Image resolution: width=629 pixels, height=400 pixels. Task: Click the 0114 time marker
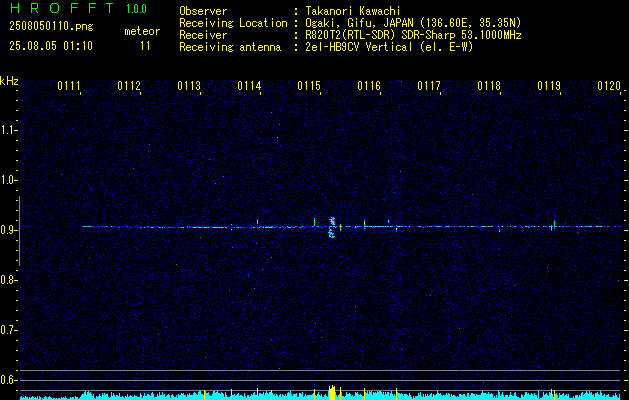[249, 86]
